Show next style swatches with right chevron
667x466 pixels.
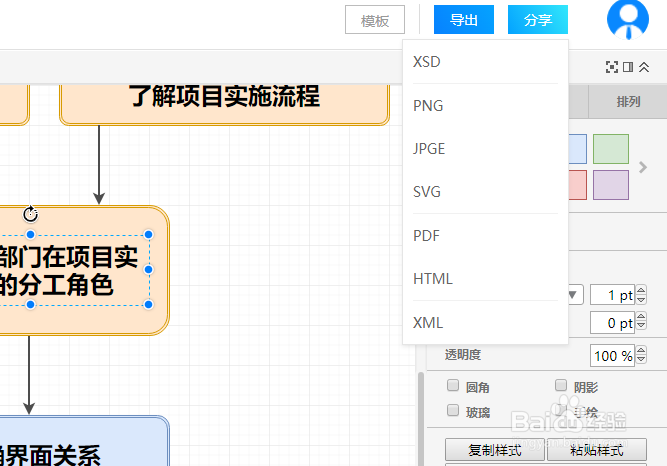(643, 167)
